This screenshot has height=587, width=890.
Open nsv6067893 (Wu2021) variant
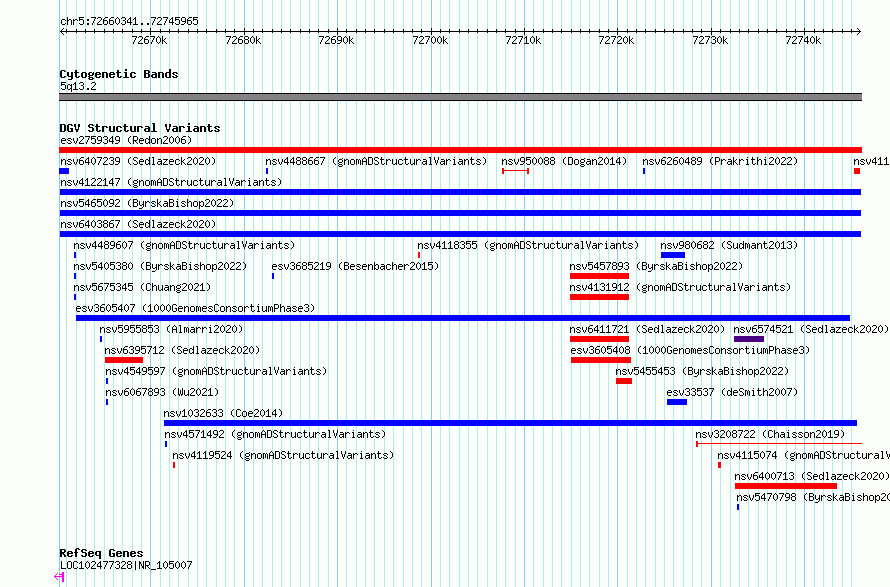pos(162,392)
